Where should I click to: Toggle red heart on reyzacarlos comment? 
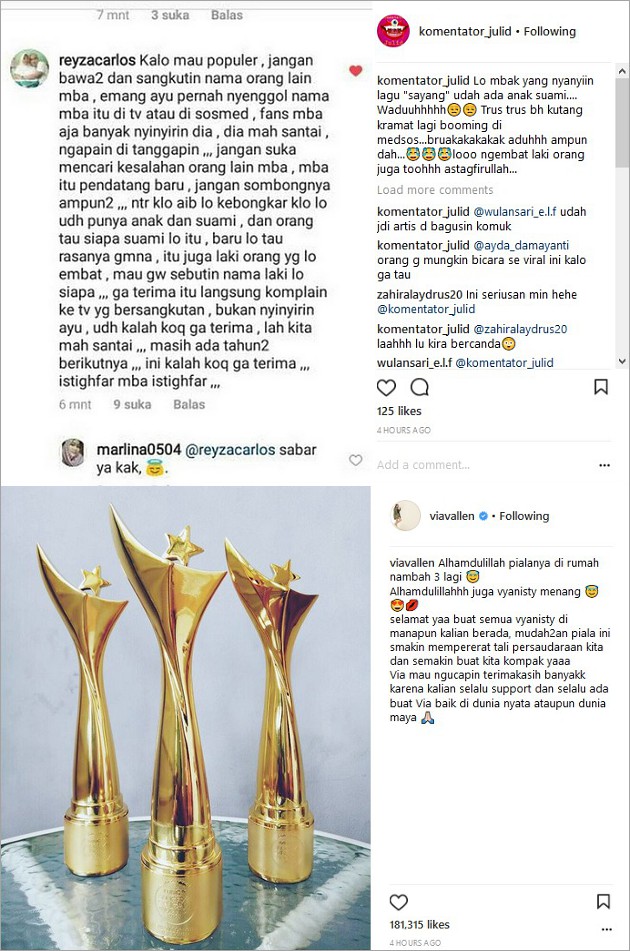pos(356,70)
